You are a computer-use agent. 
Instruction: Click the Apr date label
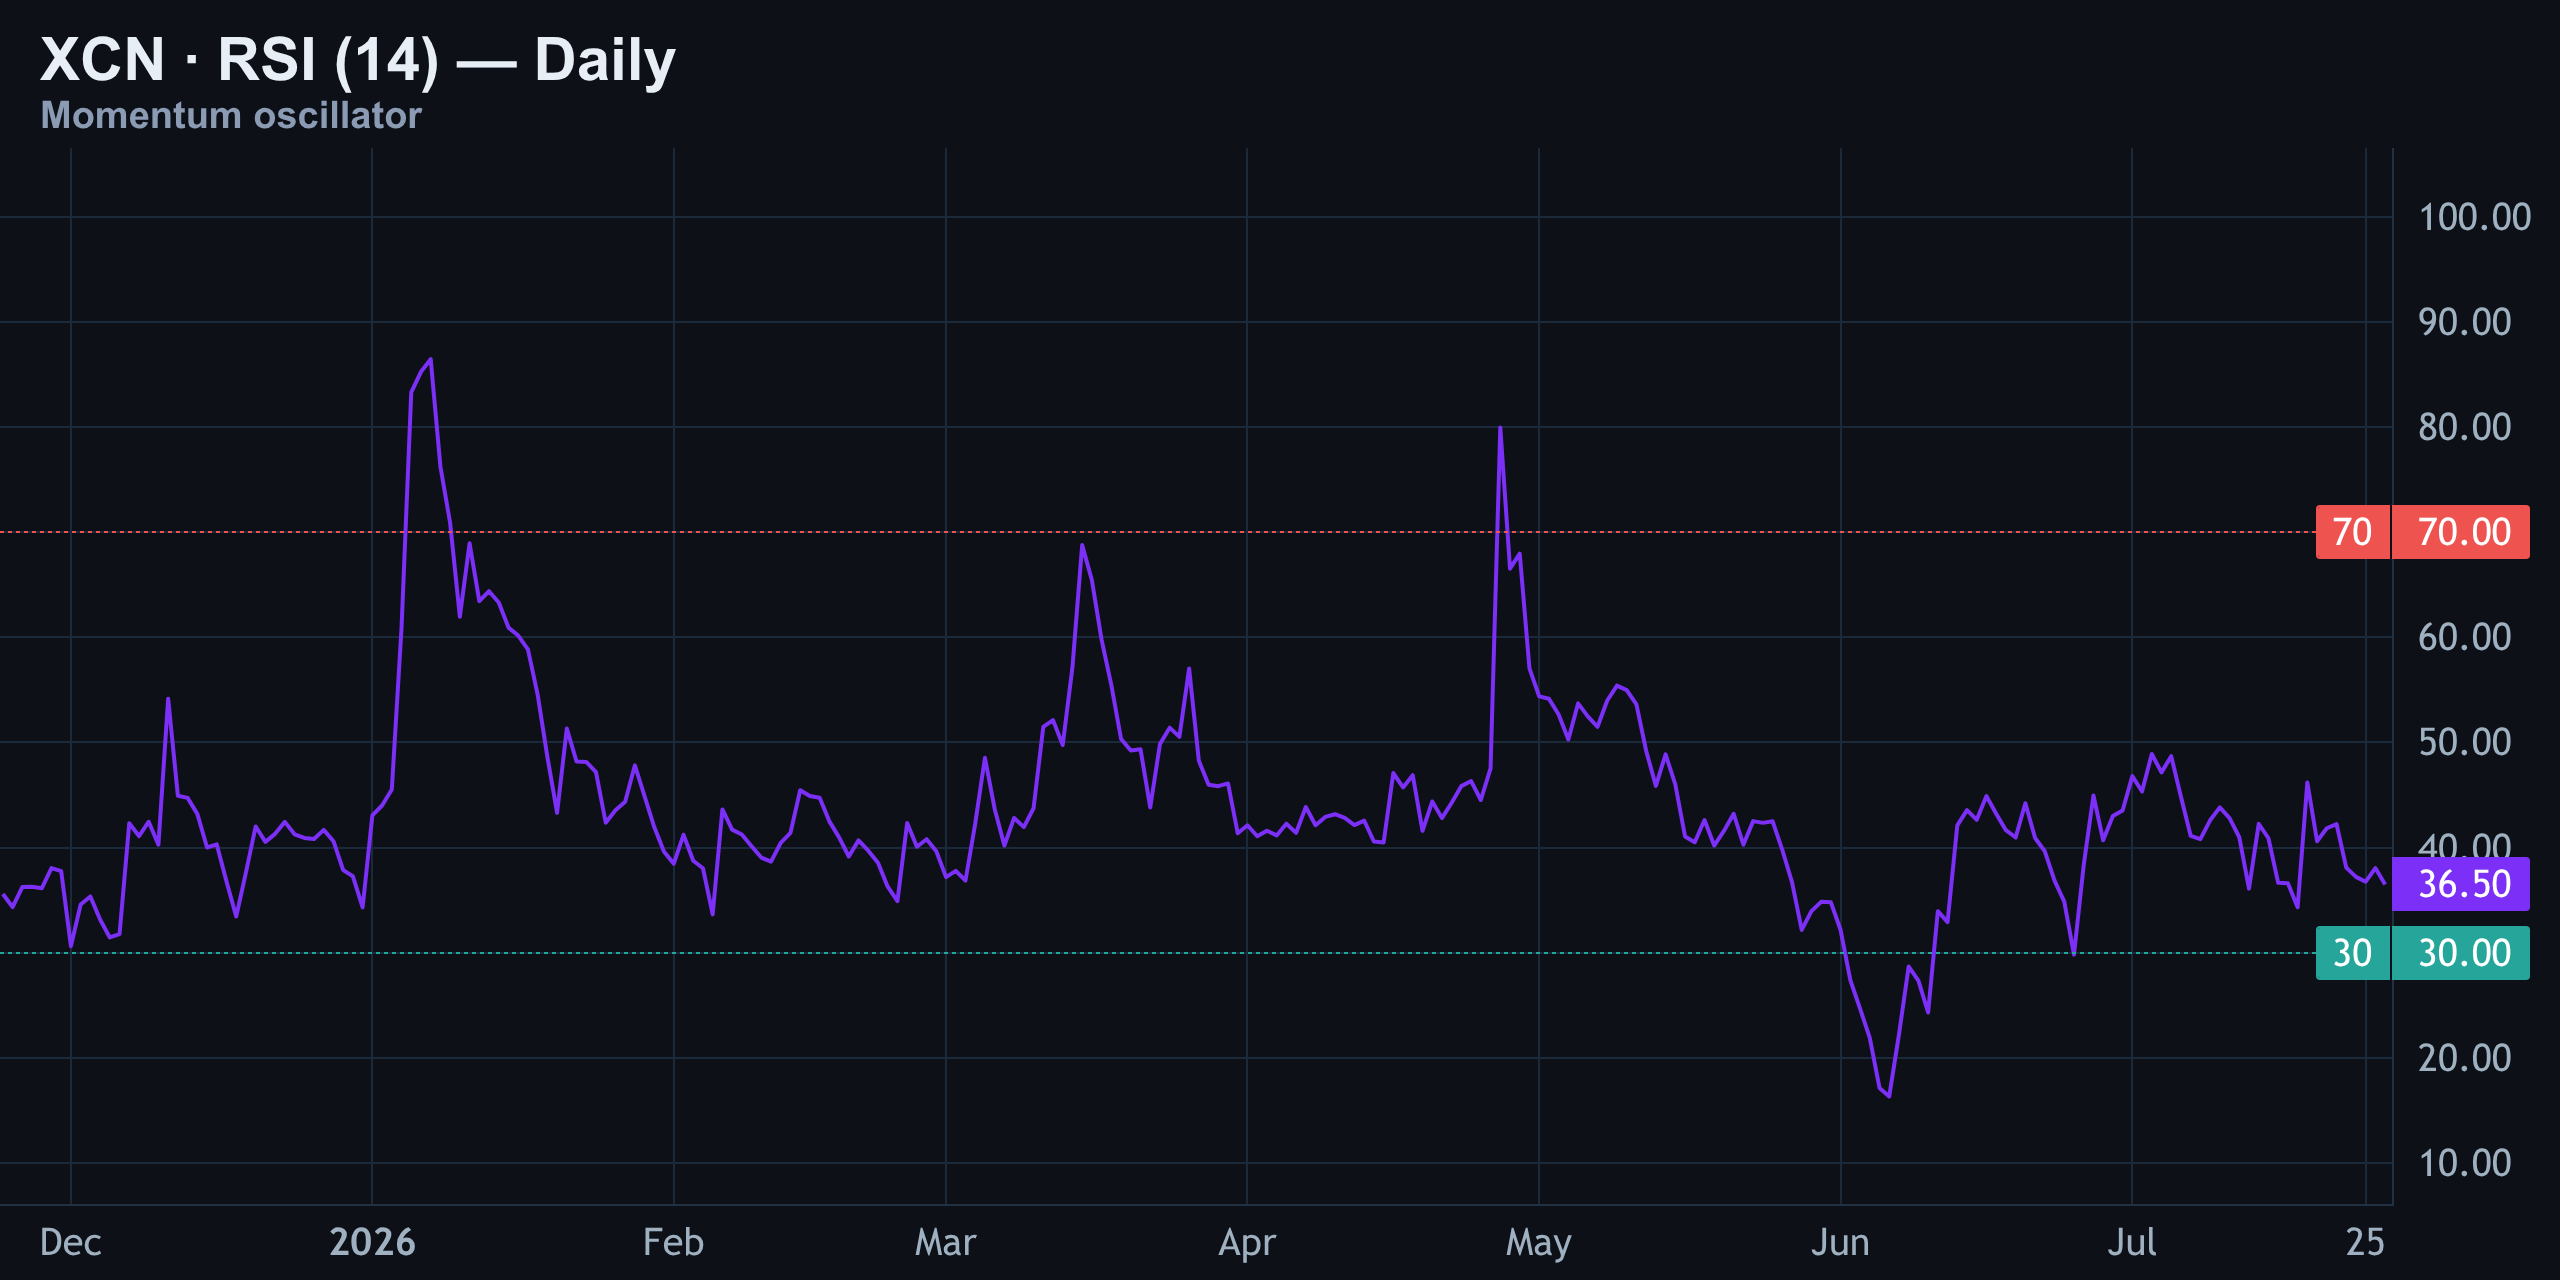[x=1247, y=1242]
